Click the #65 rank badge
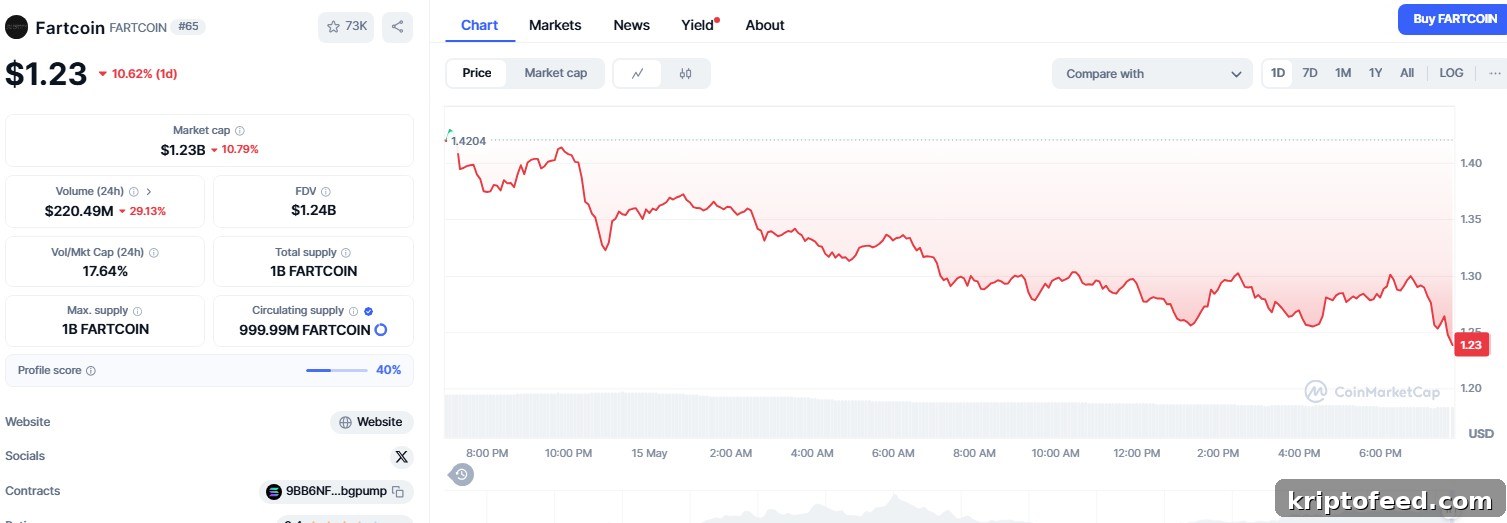This screenshot has height=523, width=1507. pos(188,27)
